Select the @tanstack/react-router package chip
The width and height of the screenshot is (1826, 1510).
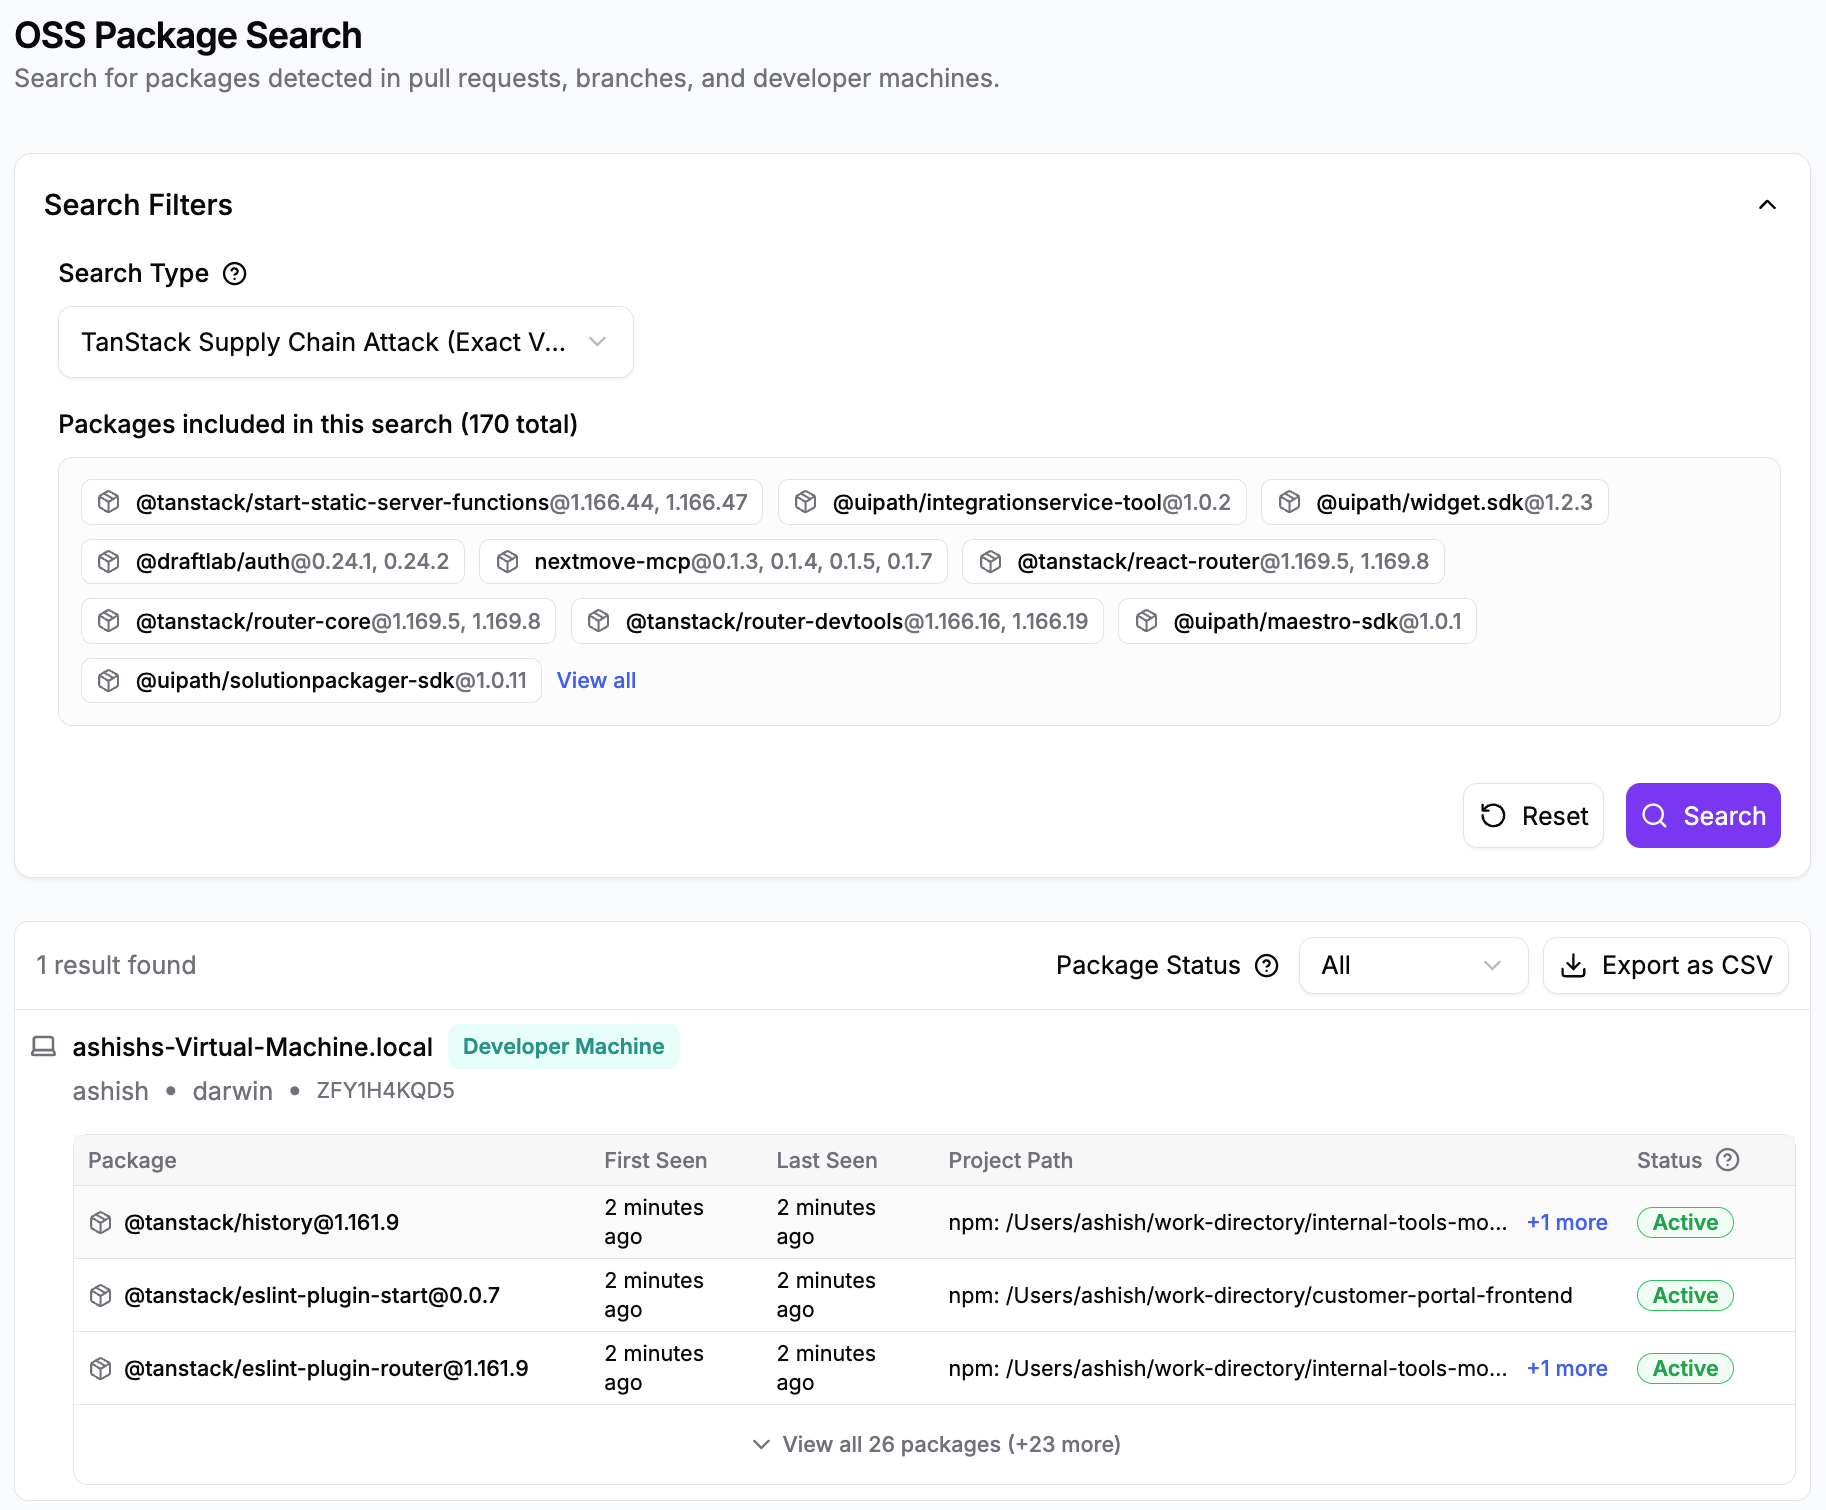[1203, 562]
